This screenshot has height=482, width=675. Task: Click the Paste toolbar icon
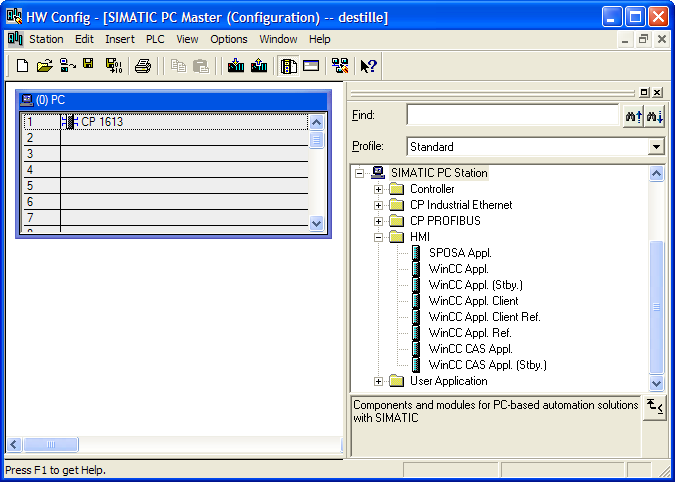coord(201,66)
